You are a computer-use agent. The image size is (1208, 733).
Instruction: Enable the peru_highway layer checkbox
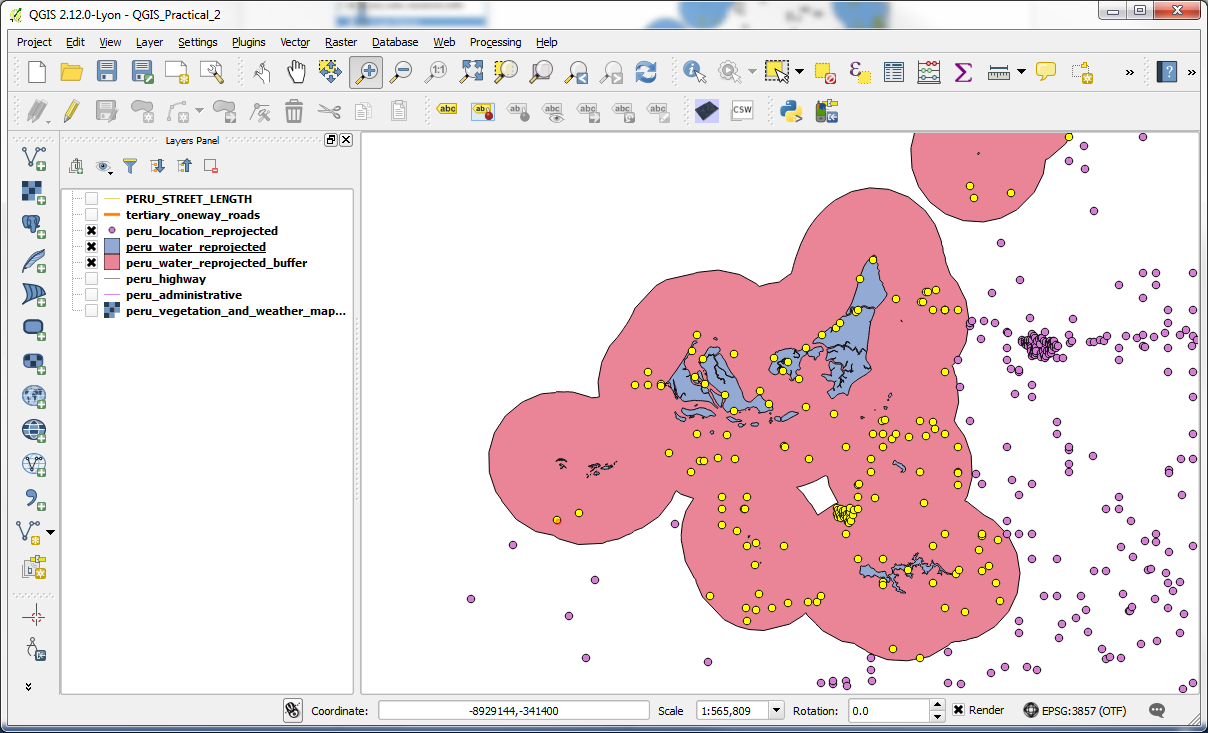click(x=91, y=279)
